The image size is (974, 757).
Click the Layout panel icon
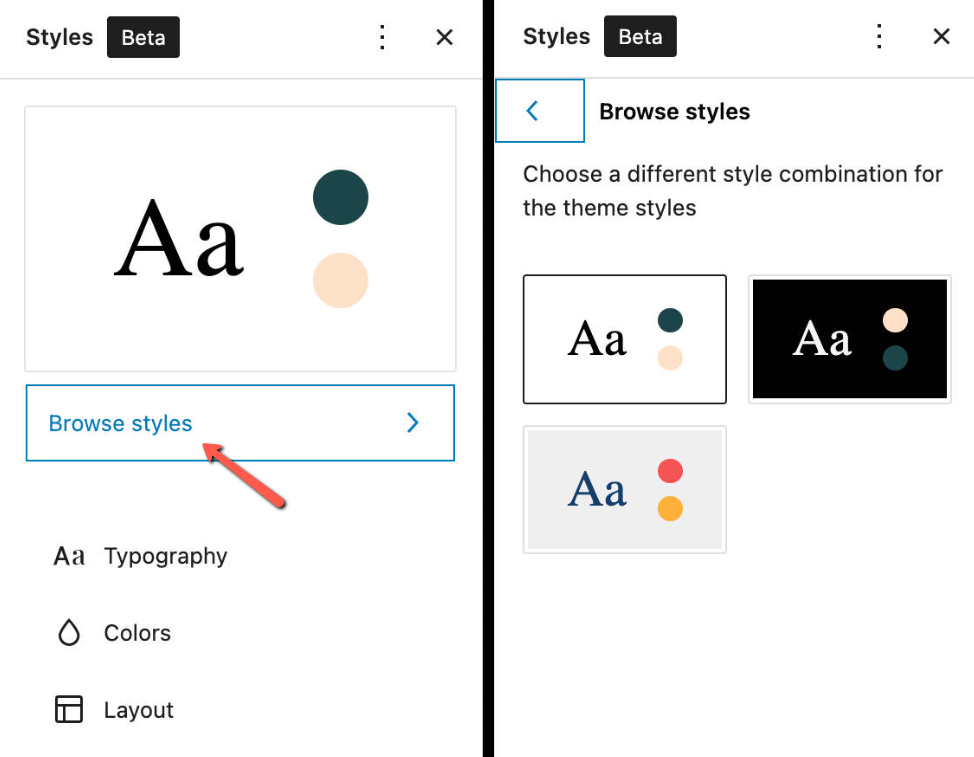68,709
